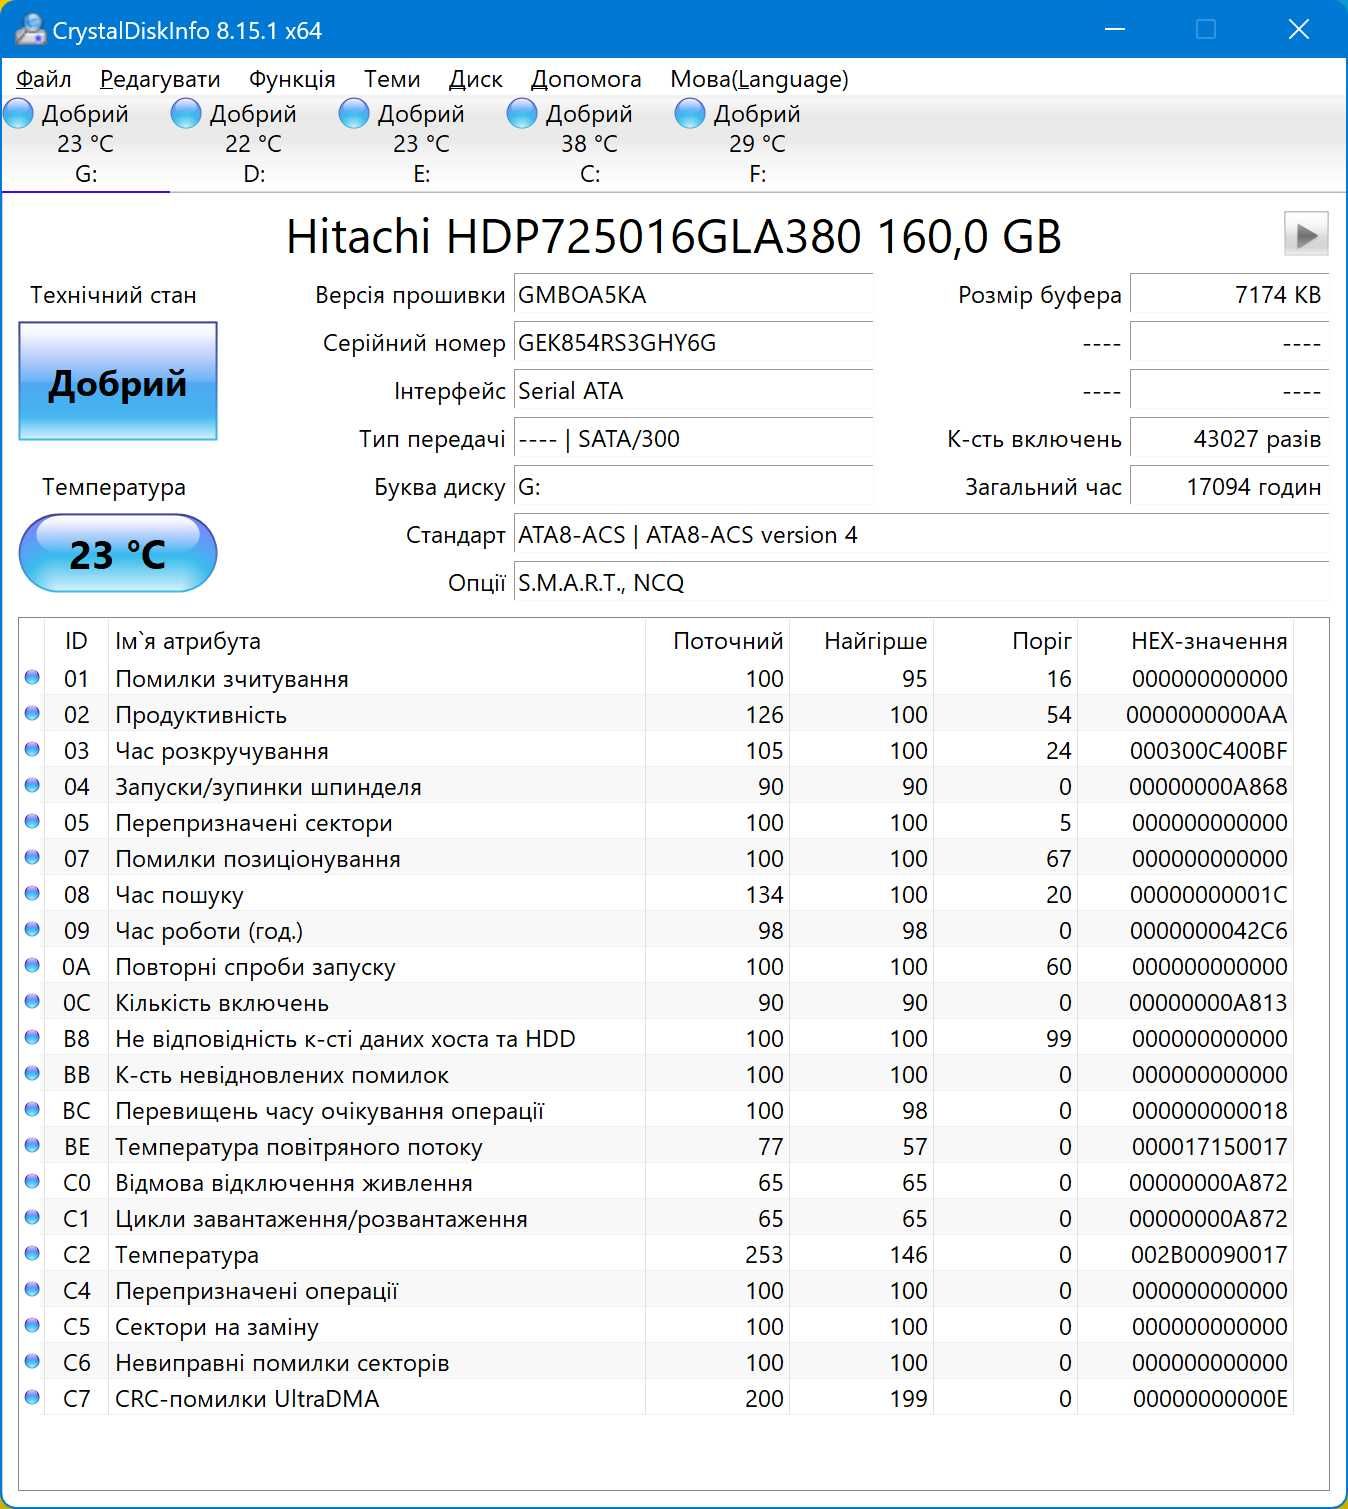This screenshot has width=1348, height=1509.
Task: Click status dot for attribute 0C
Action: point(32,1001)
